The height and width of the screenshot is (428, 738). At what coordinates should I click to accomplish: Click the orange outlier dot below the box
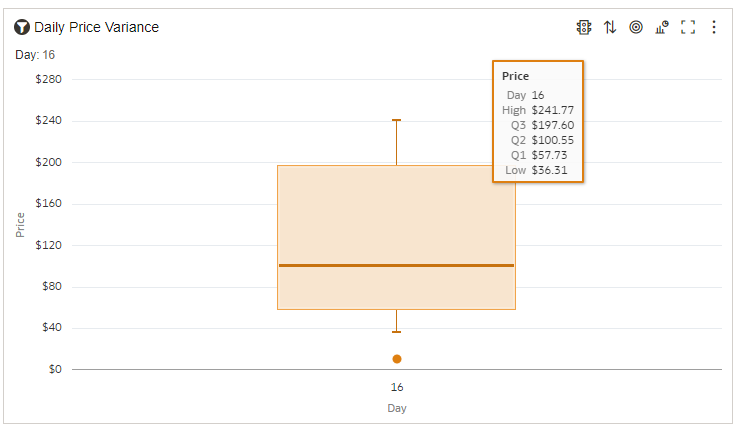pos(397,359)
